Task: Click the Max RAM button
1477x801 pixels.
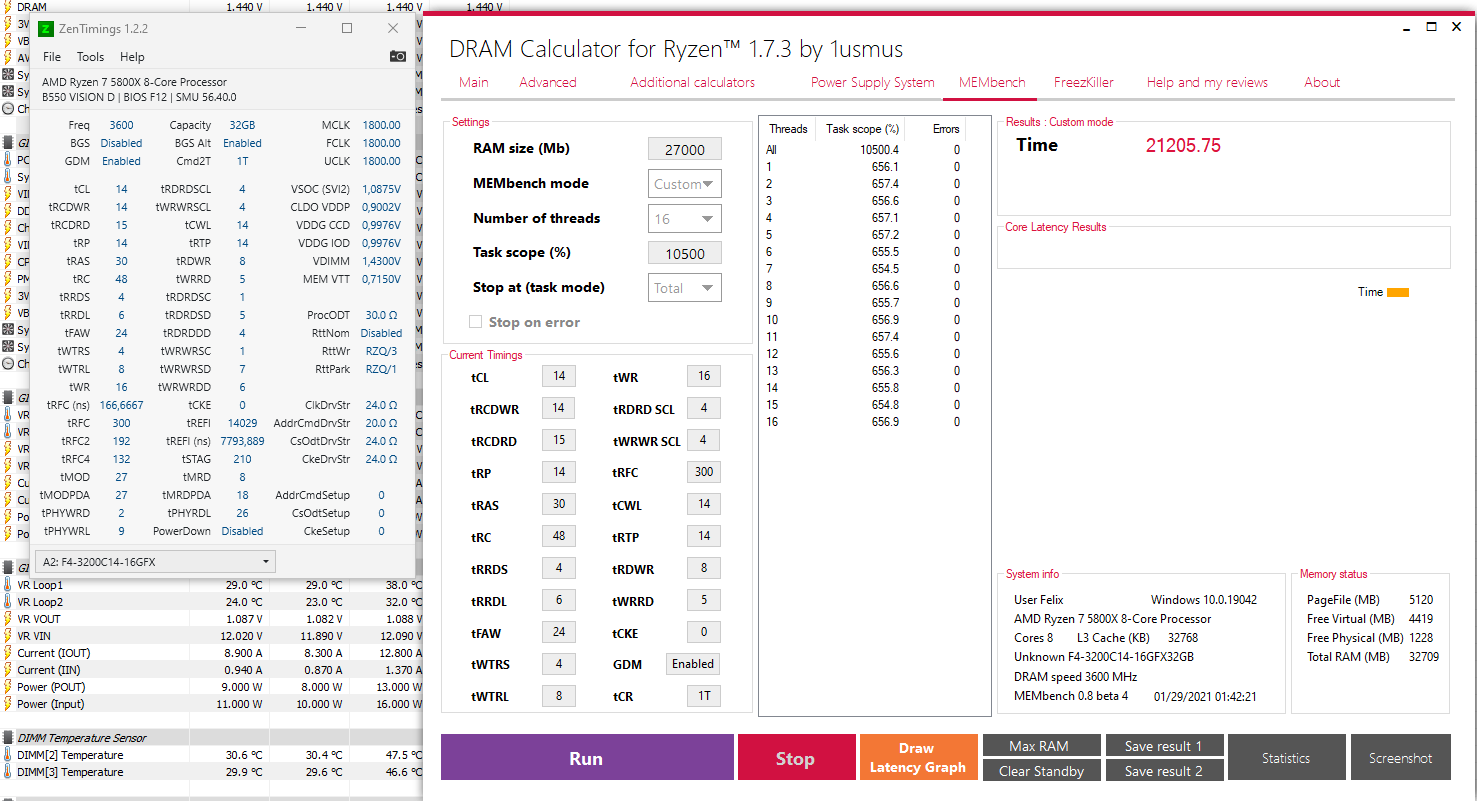Action: pyautogui.click(x=1041, y=746)
